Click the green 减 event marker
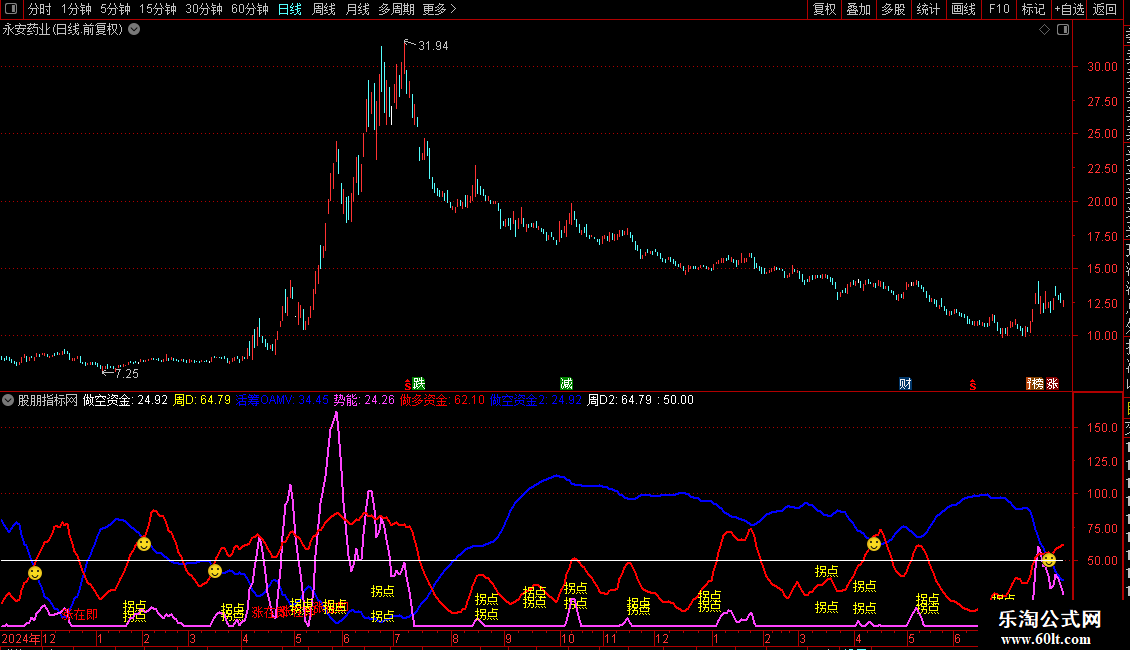 tap(566, 383)
